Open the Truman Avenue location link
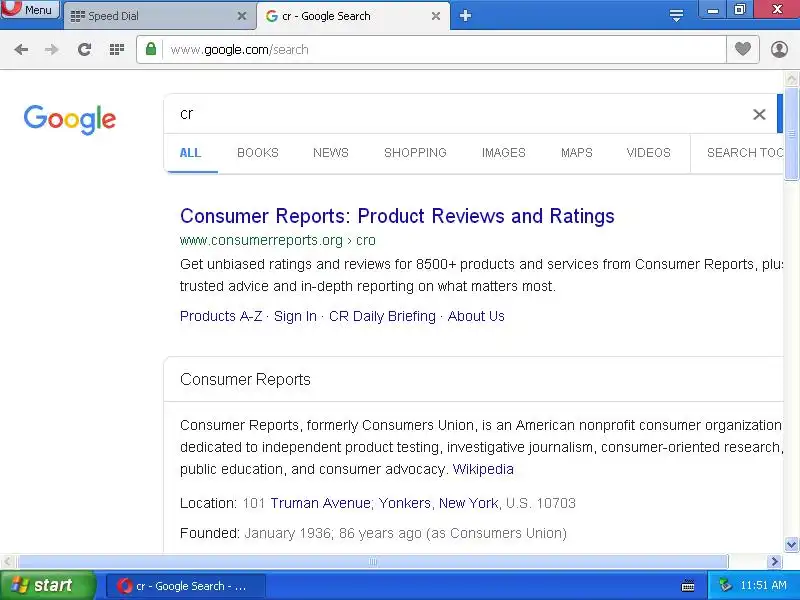This screenshot has width=800, height=600. (x=320, y=504)
